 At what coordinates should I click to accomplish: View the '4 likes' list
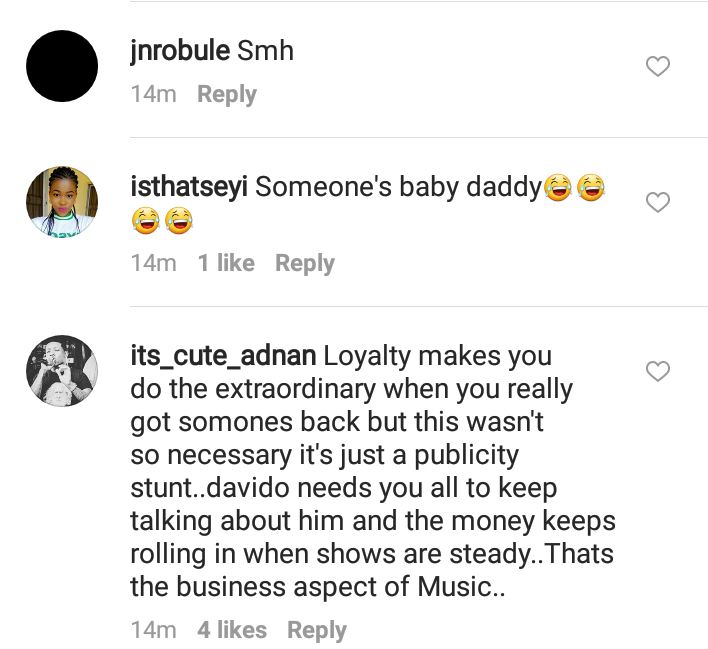point(232,630)
